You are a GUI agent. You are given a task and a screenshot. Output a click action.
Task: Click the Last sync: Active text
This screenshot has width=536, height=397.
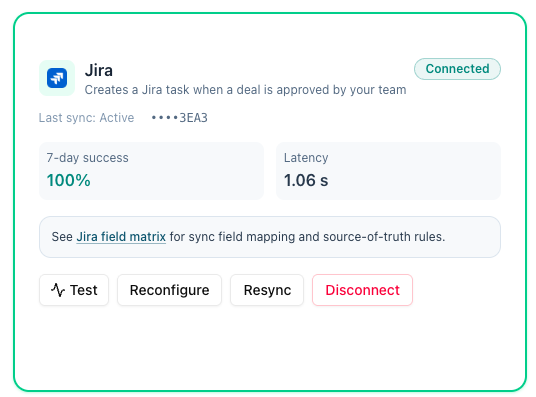click(x=86, y=118)
